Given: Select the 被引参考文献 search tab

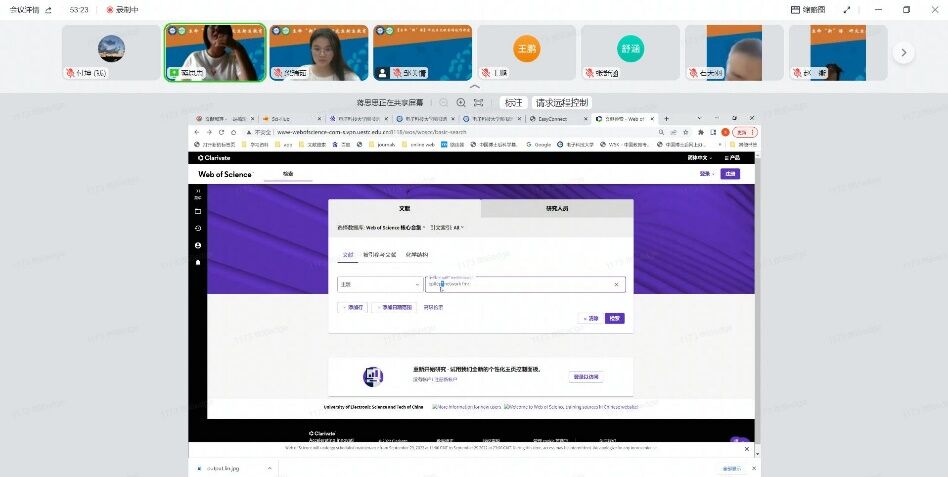Looking at the screenshot, I should (x=379, y=255).
